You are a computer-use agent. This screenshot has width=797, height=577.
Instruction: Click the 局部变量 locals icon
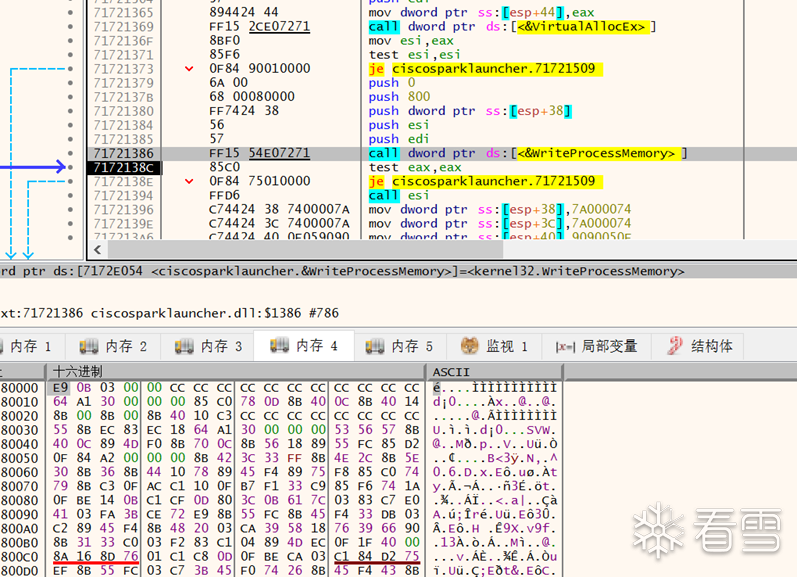(x=565, y=347)
